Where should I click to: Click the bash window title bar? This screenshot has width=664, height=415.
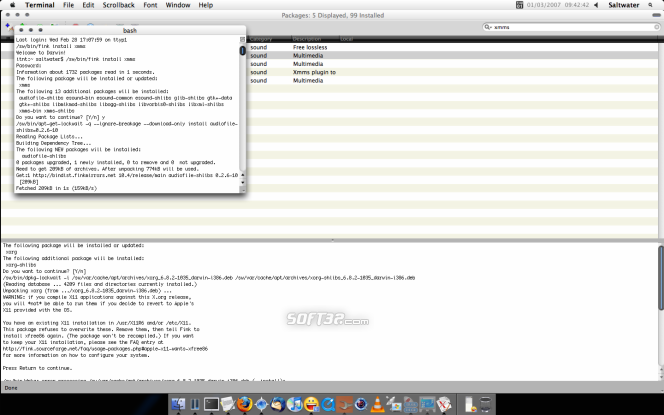click(x=130, y=31)
